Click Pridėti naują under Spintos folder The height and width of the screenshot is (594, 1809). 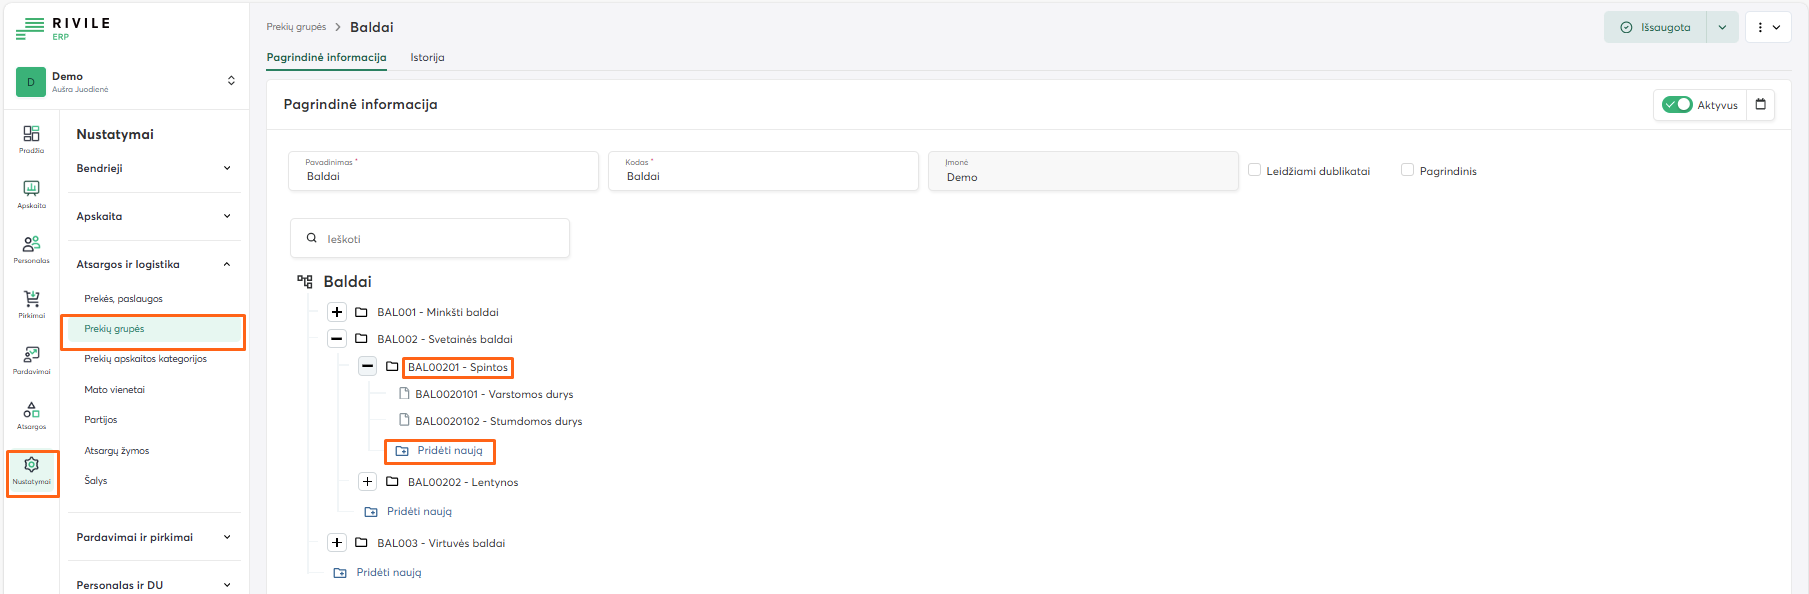[x=449, y=451]
